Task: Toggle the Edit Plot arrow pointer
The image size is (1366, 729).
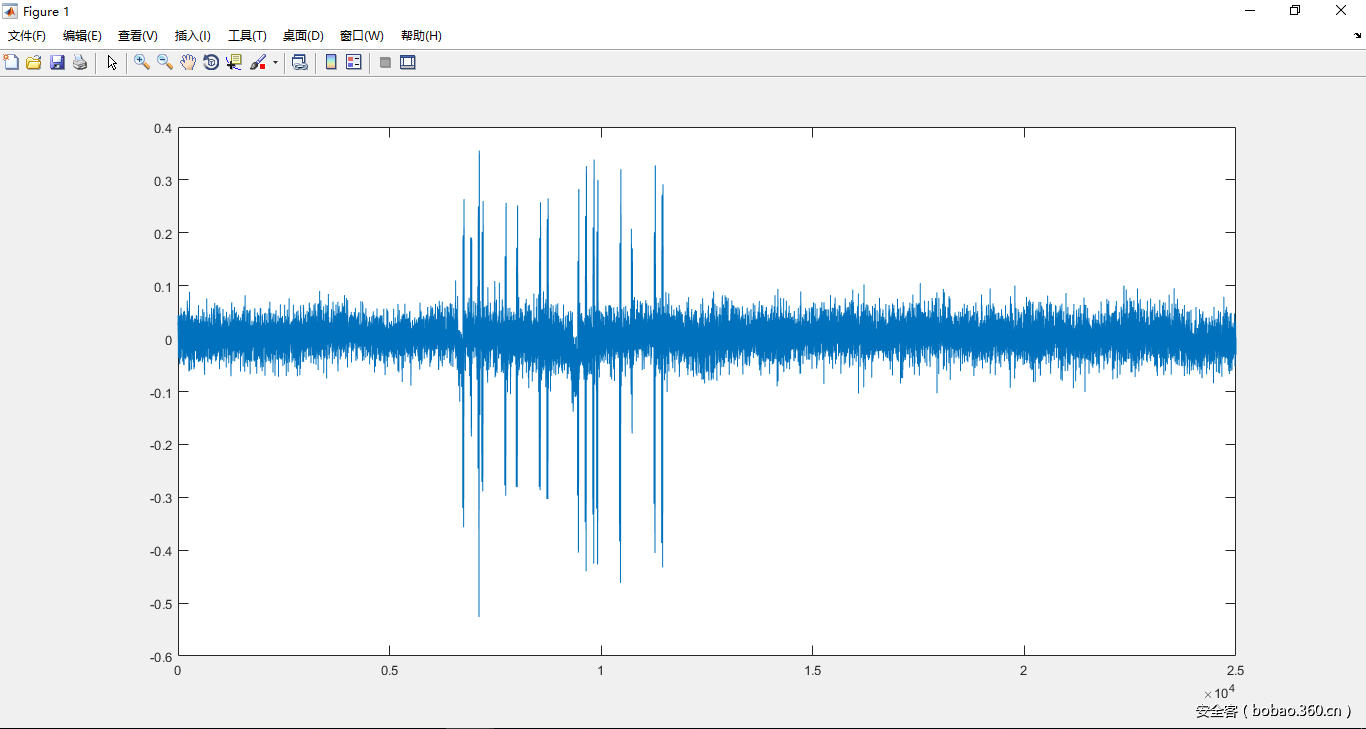Action: click(x=112, y=62)
